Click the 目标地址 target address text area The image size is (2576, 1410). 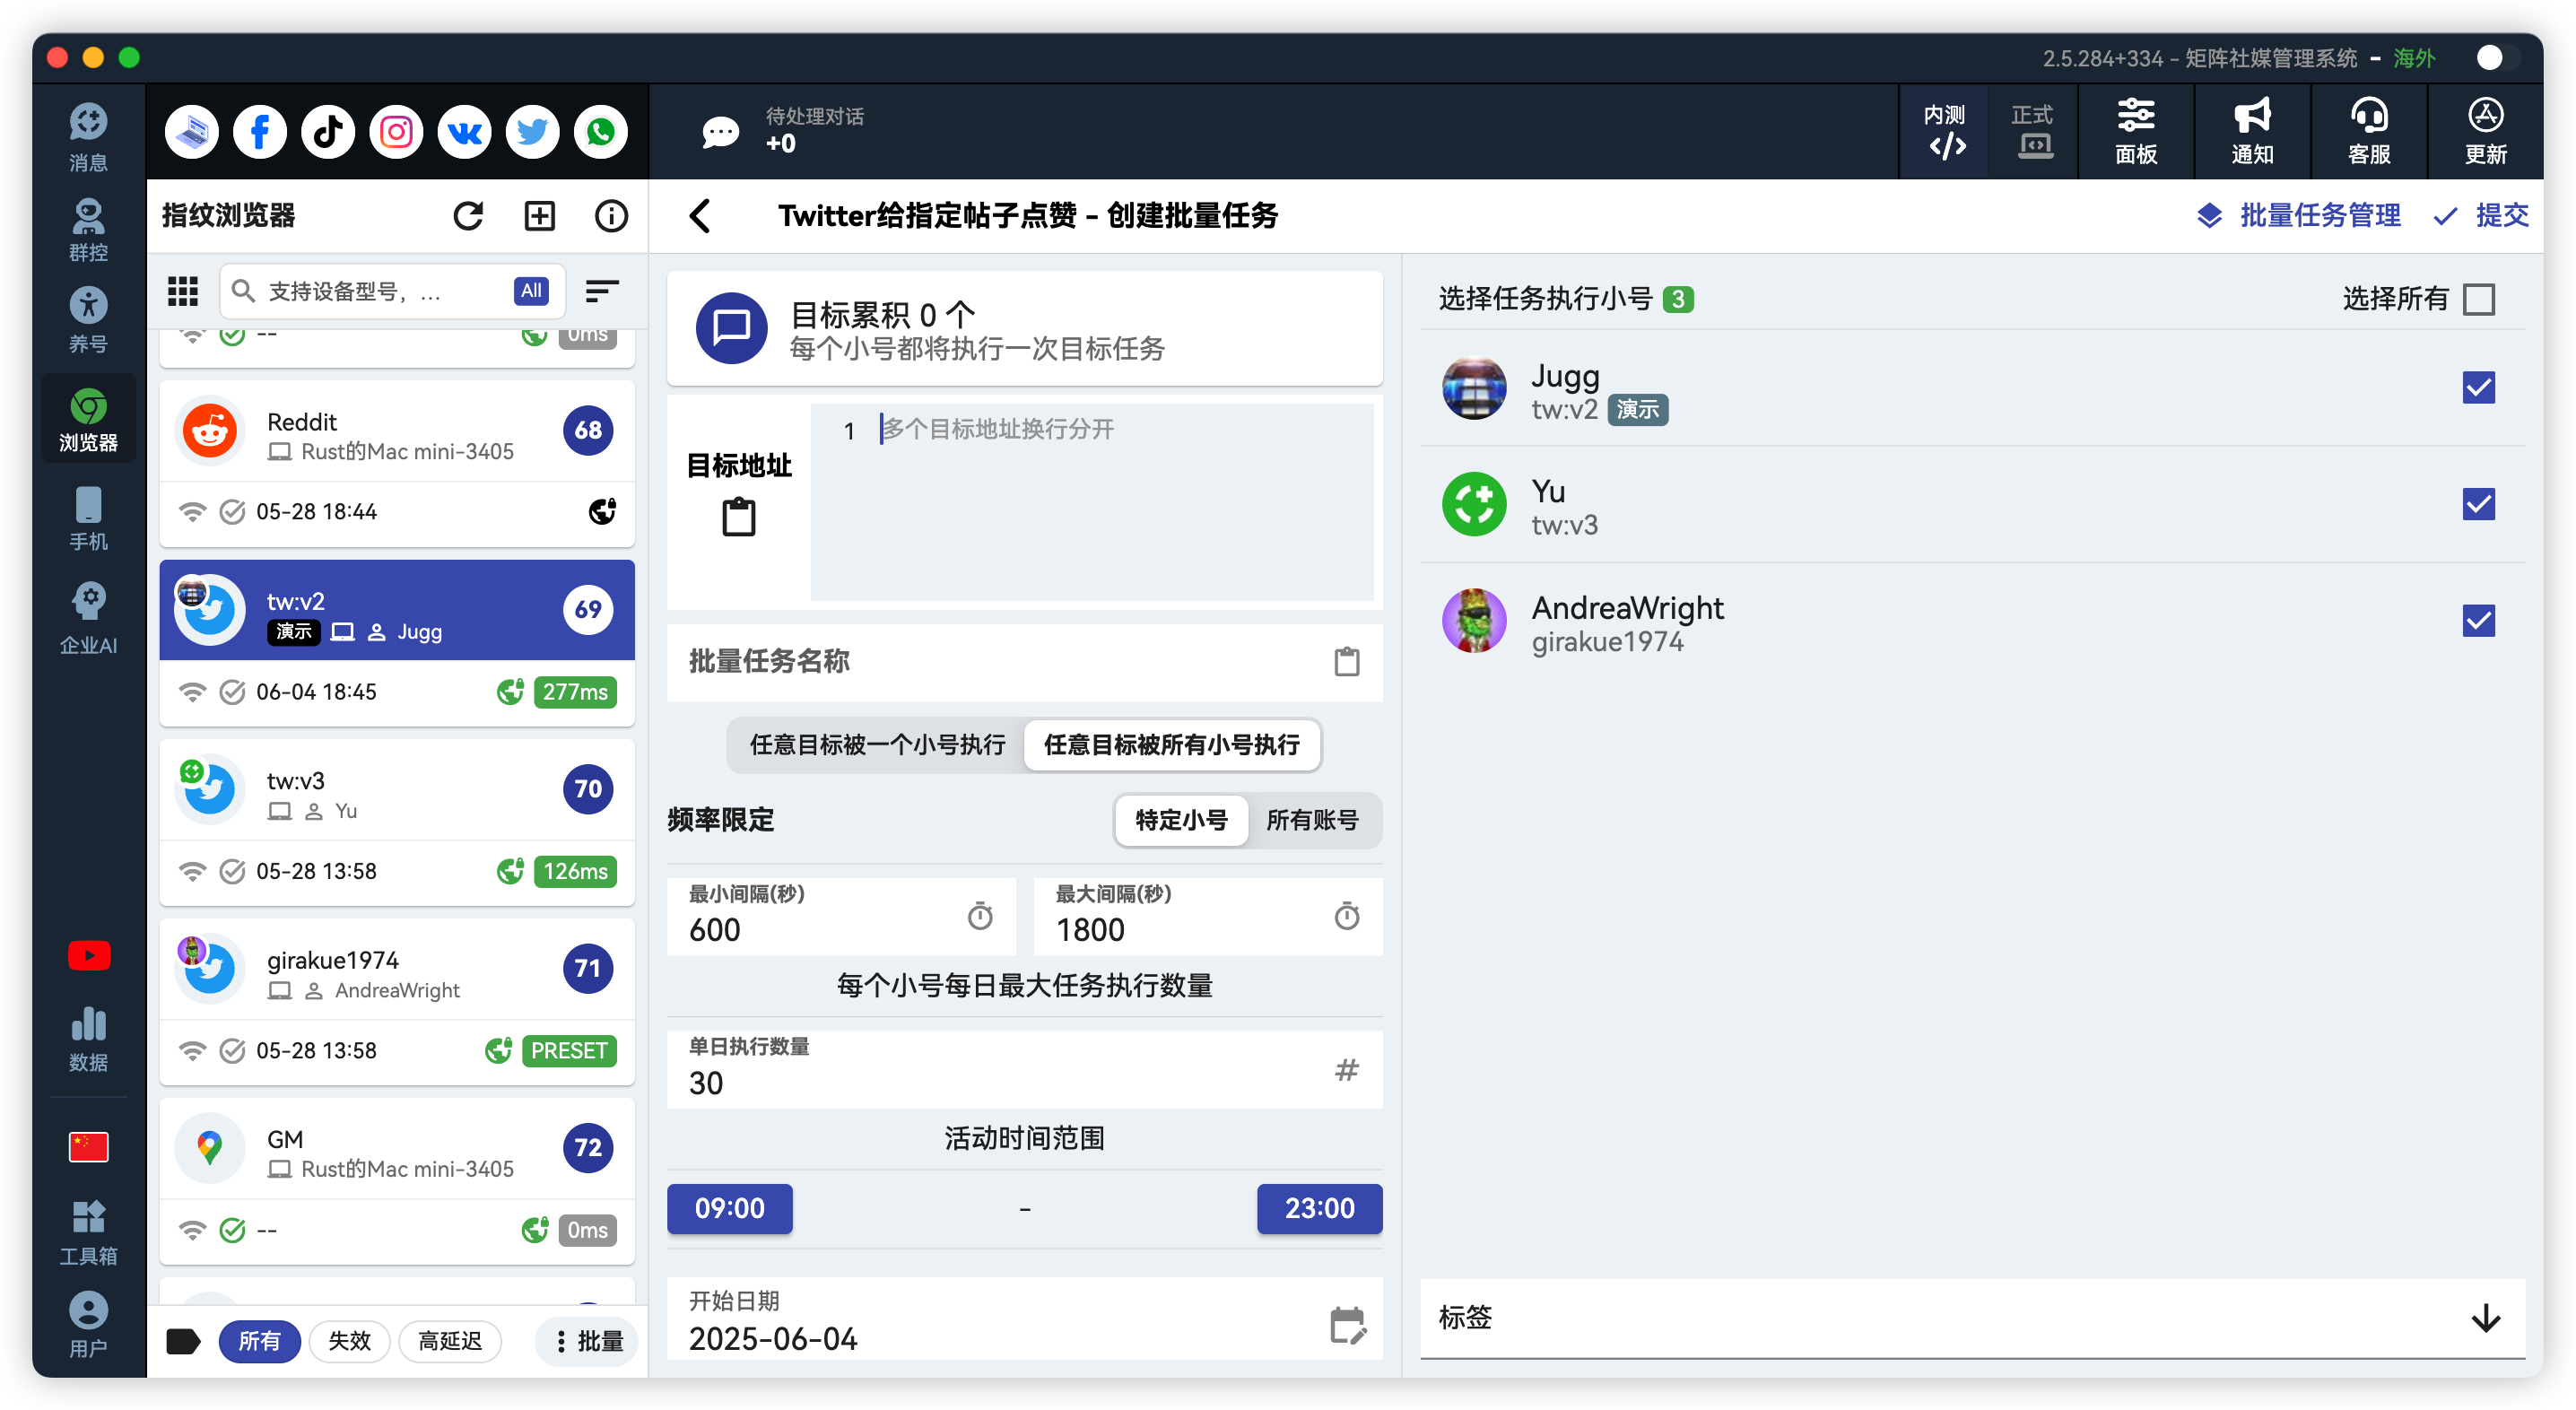(1091, 502)
